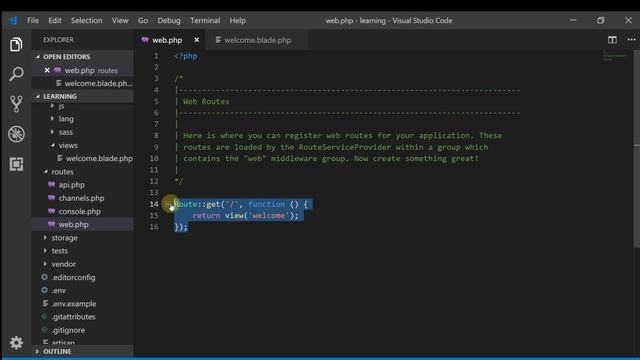Open the Search view in activity bar

(x=16, y=74)
